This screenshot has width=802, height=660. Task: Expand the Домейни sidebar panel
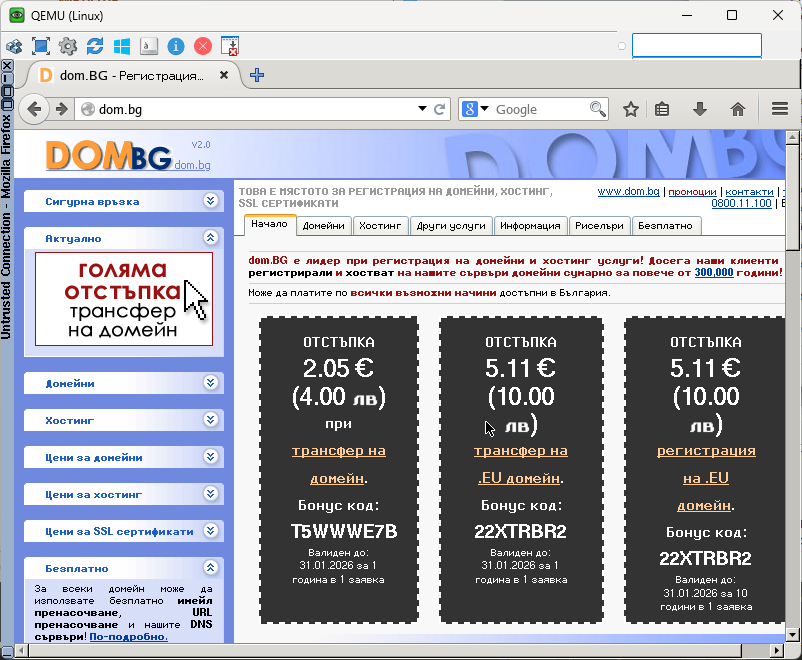coord(211,382)
